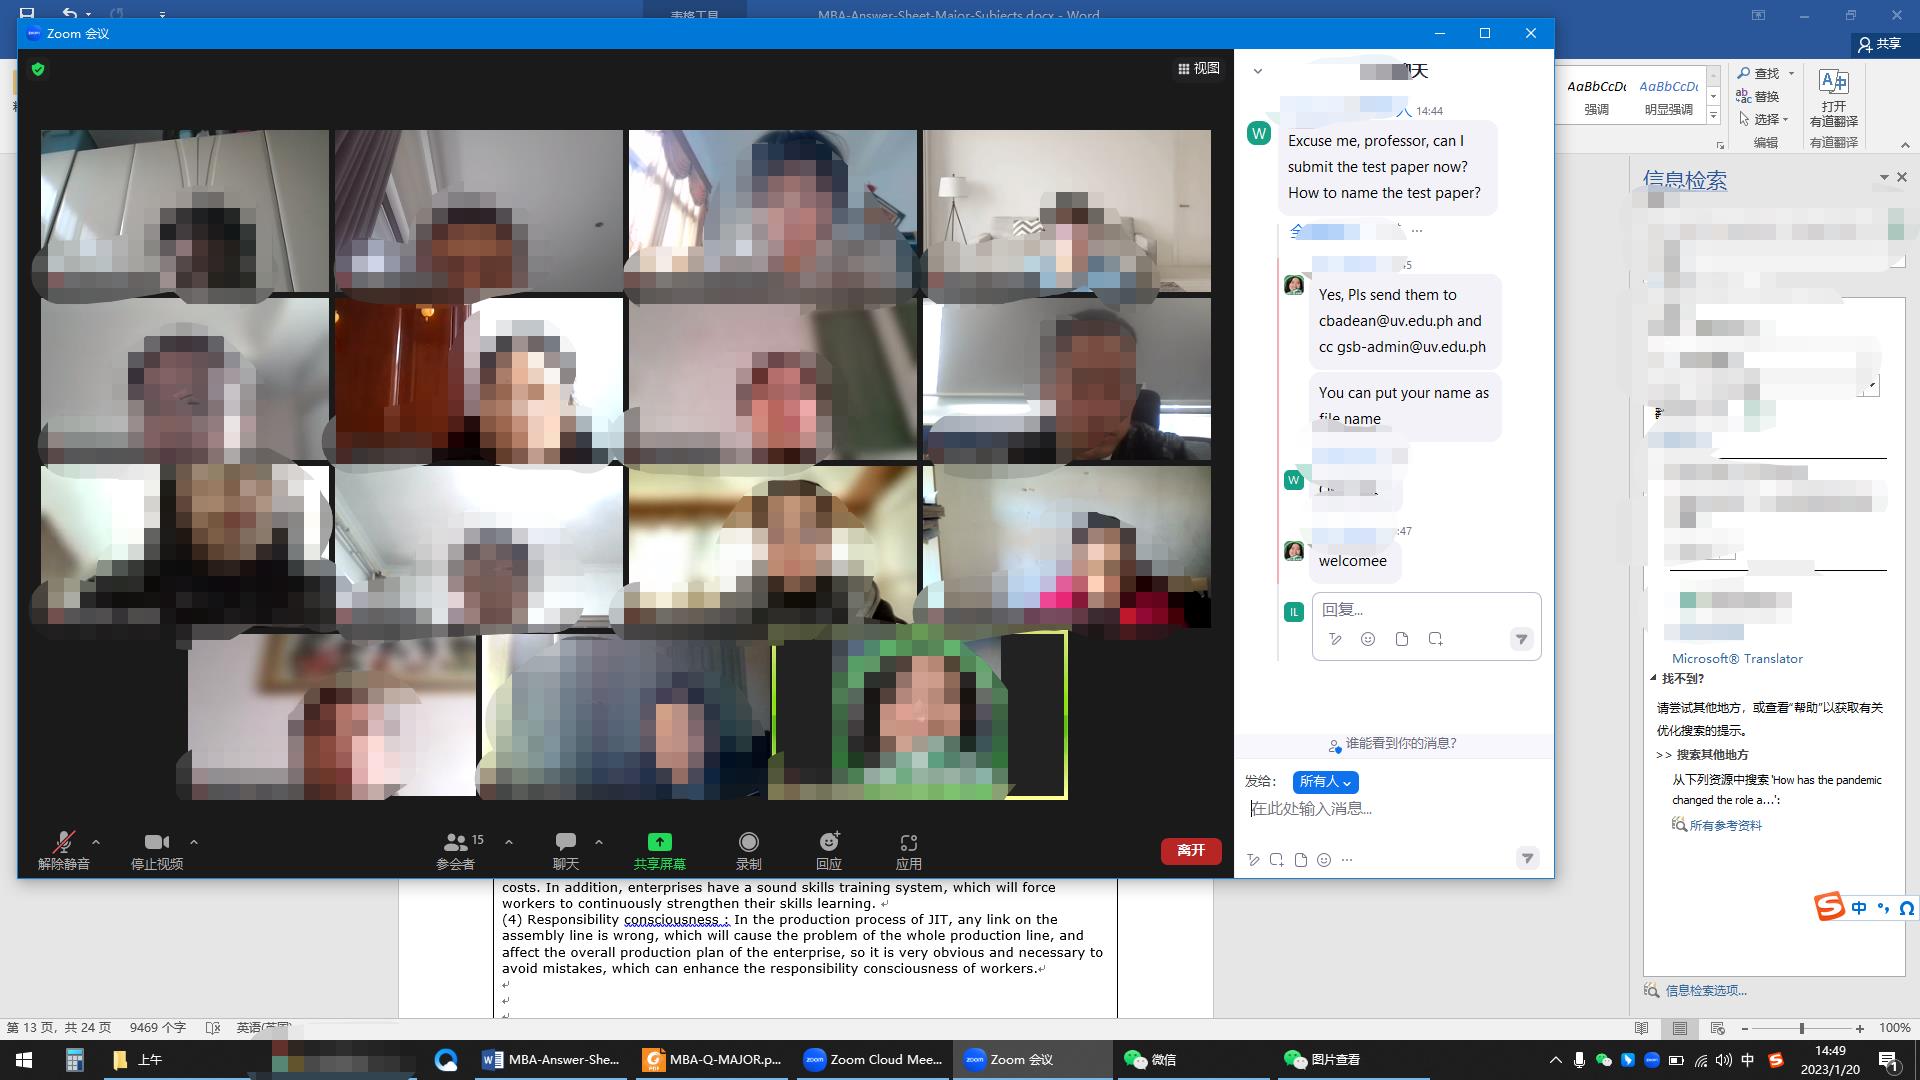1920x1080 pixels.
Task: Leave the Zoom meeting
Action: click(1191, 850)
